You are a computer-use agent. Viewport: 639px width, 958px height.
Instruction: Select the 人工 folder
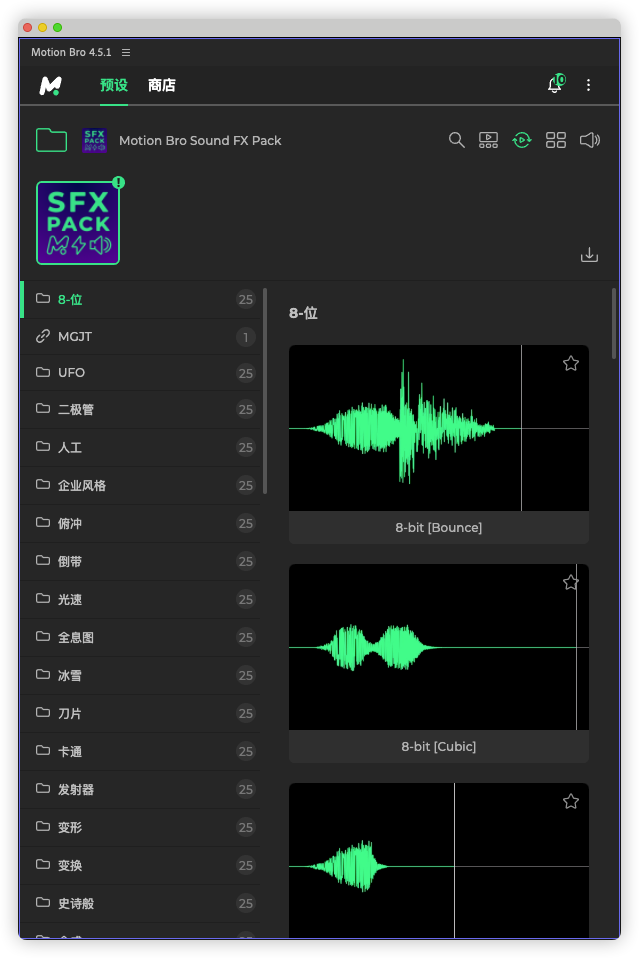141,447
